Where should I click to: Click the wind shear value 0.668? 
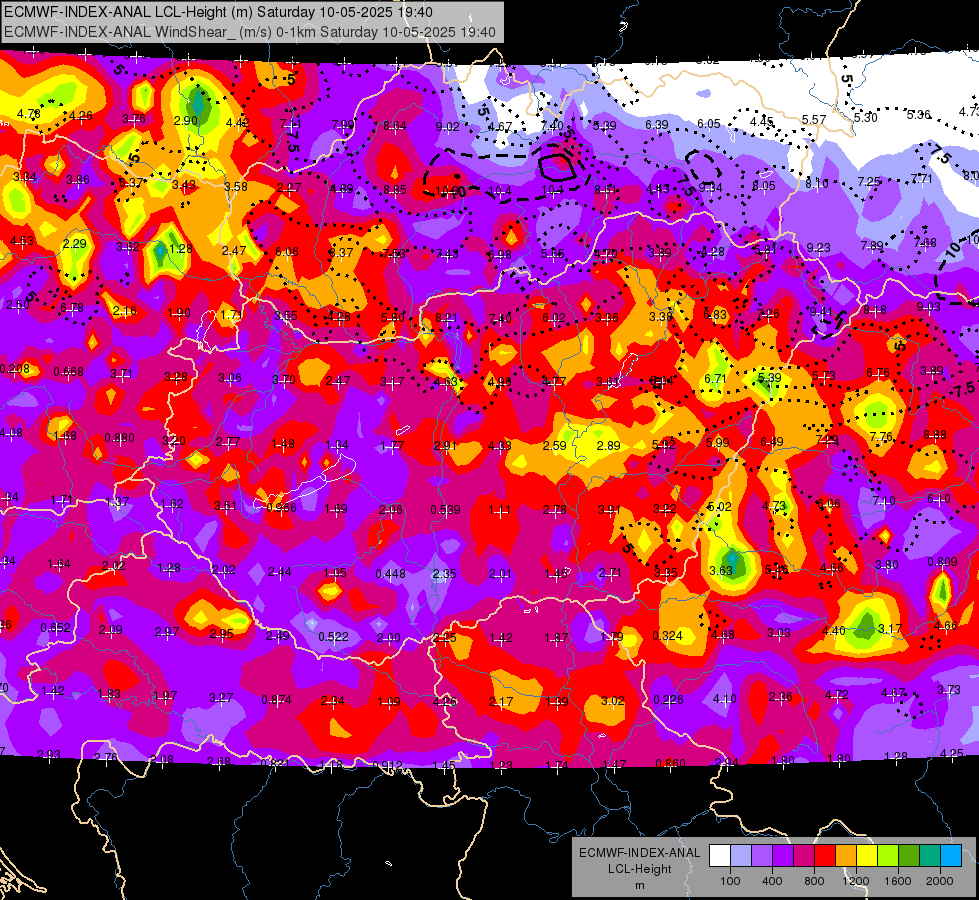(69, 372)
